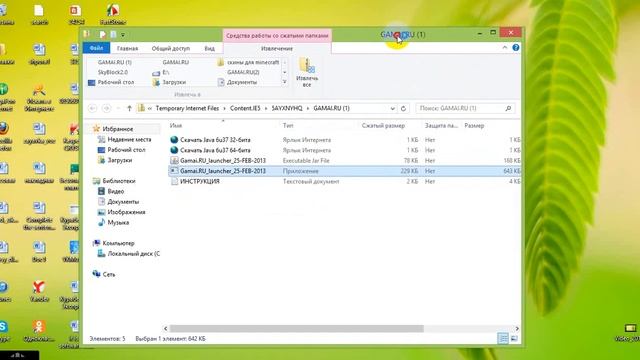The width and height of the screenshot is (640, 360).
Task: Go forward with the Forward arrow
Action: click(x=107, y=108)
